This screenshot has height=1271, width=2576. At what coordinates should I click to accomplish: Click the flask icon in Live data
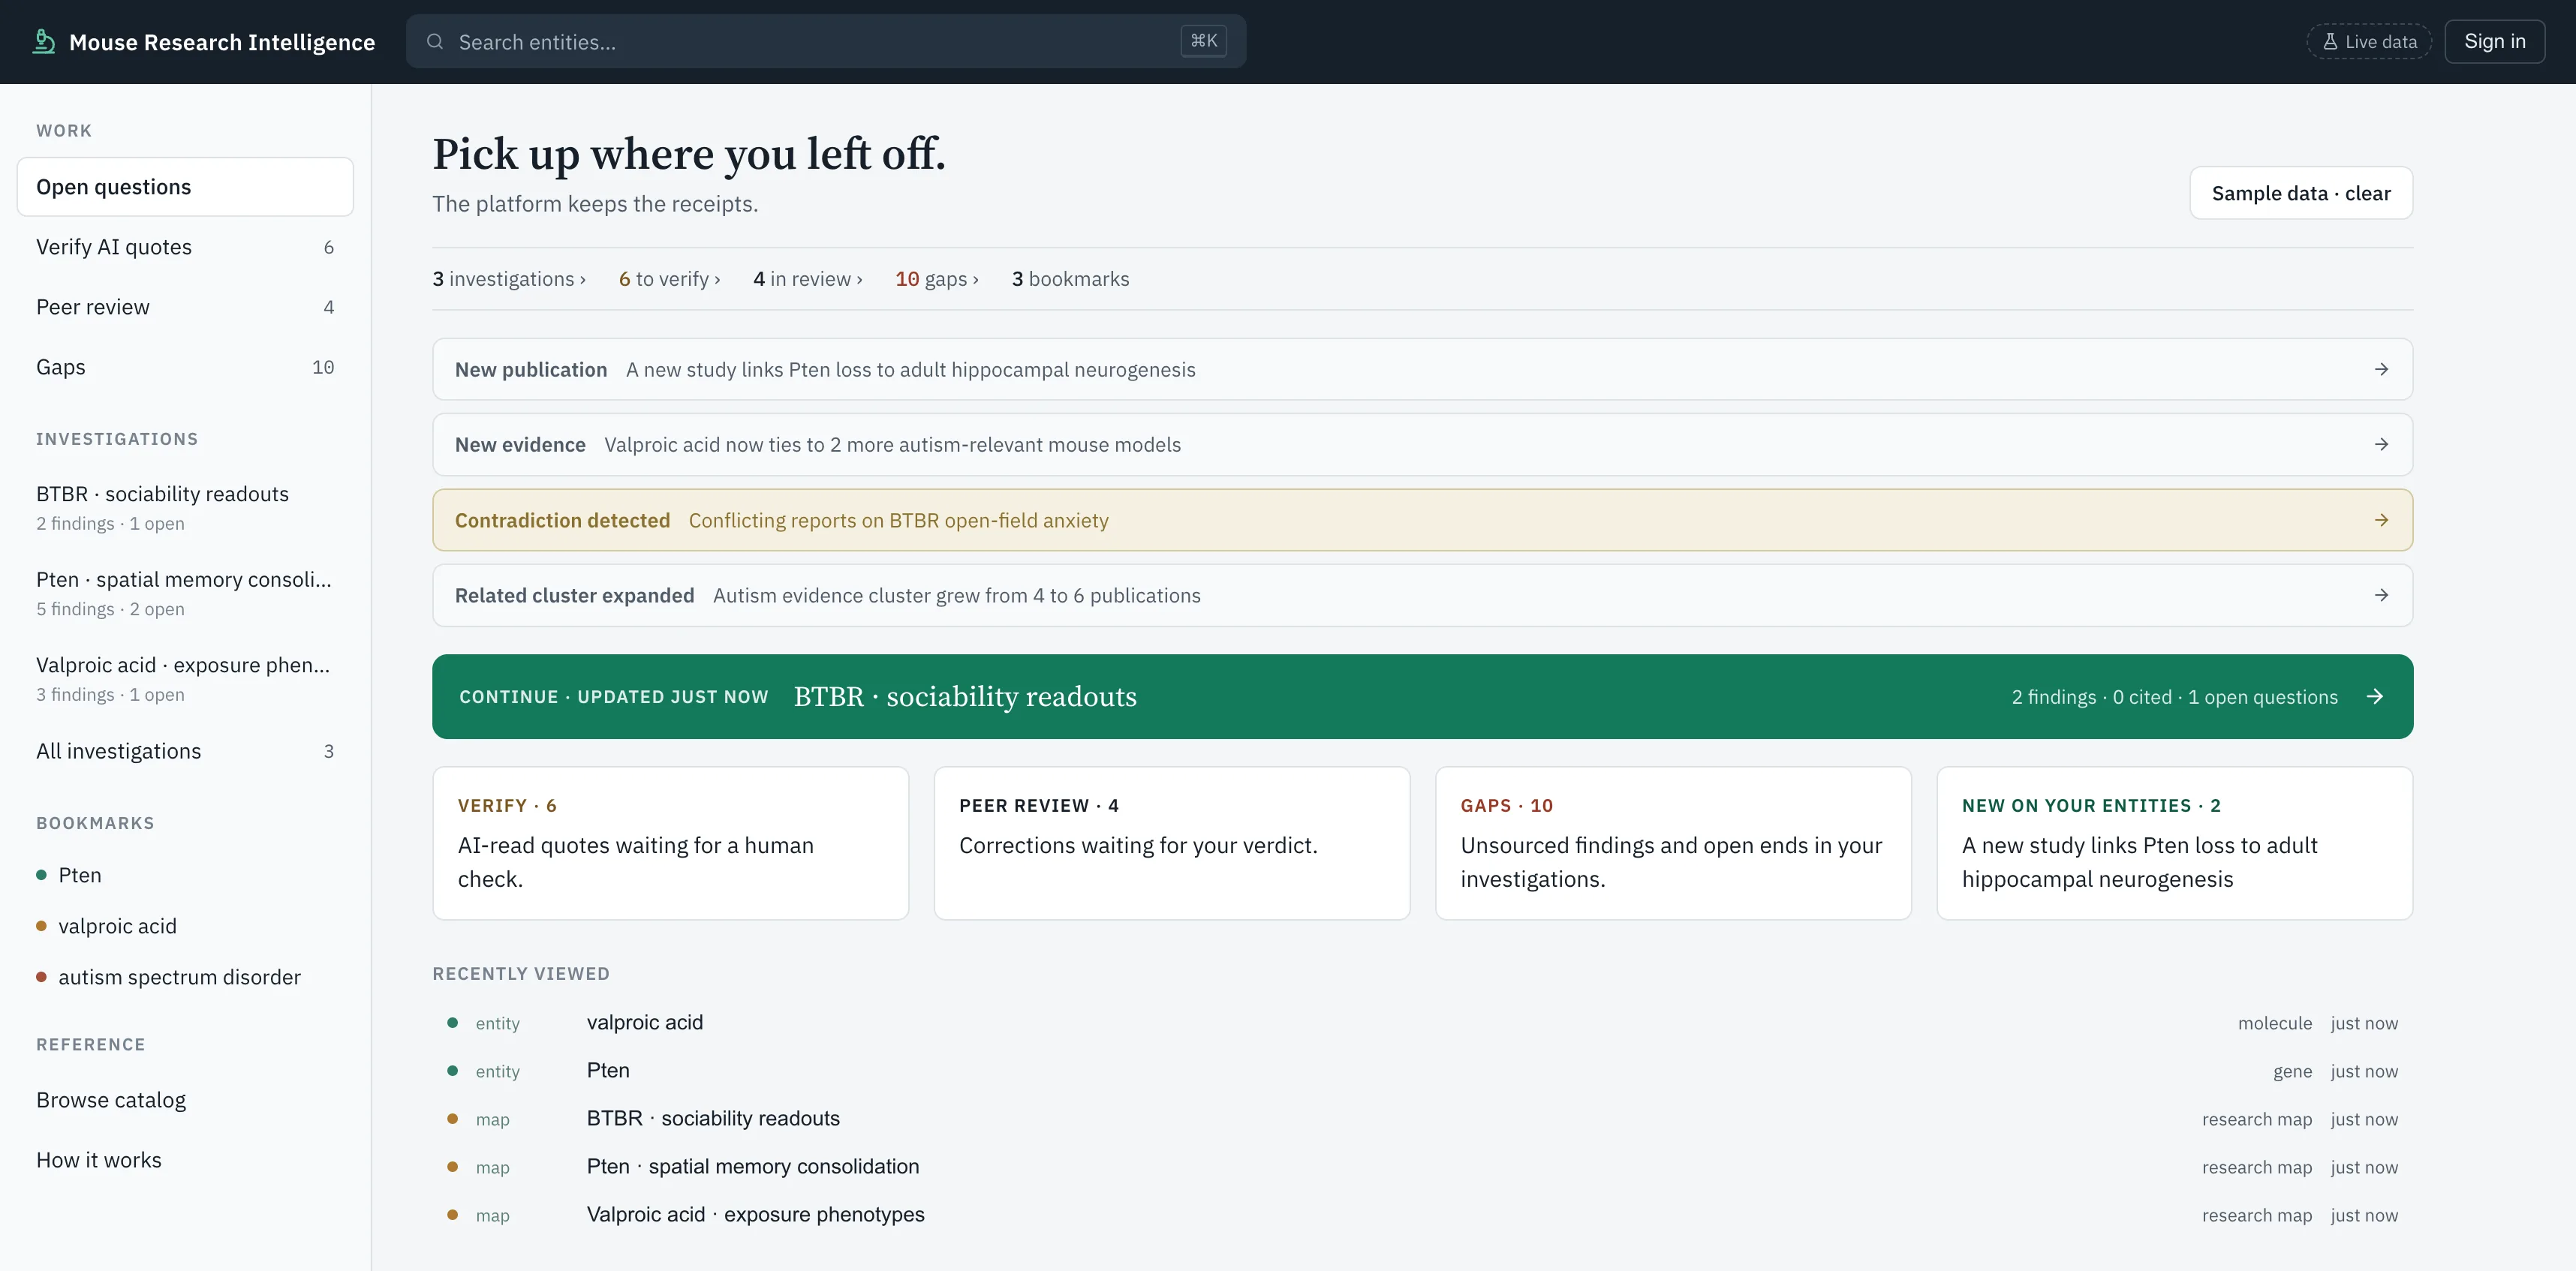click(x=2330, y=42)
